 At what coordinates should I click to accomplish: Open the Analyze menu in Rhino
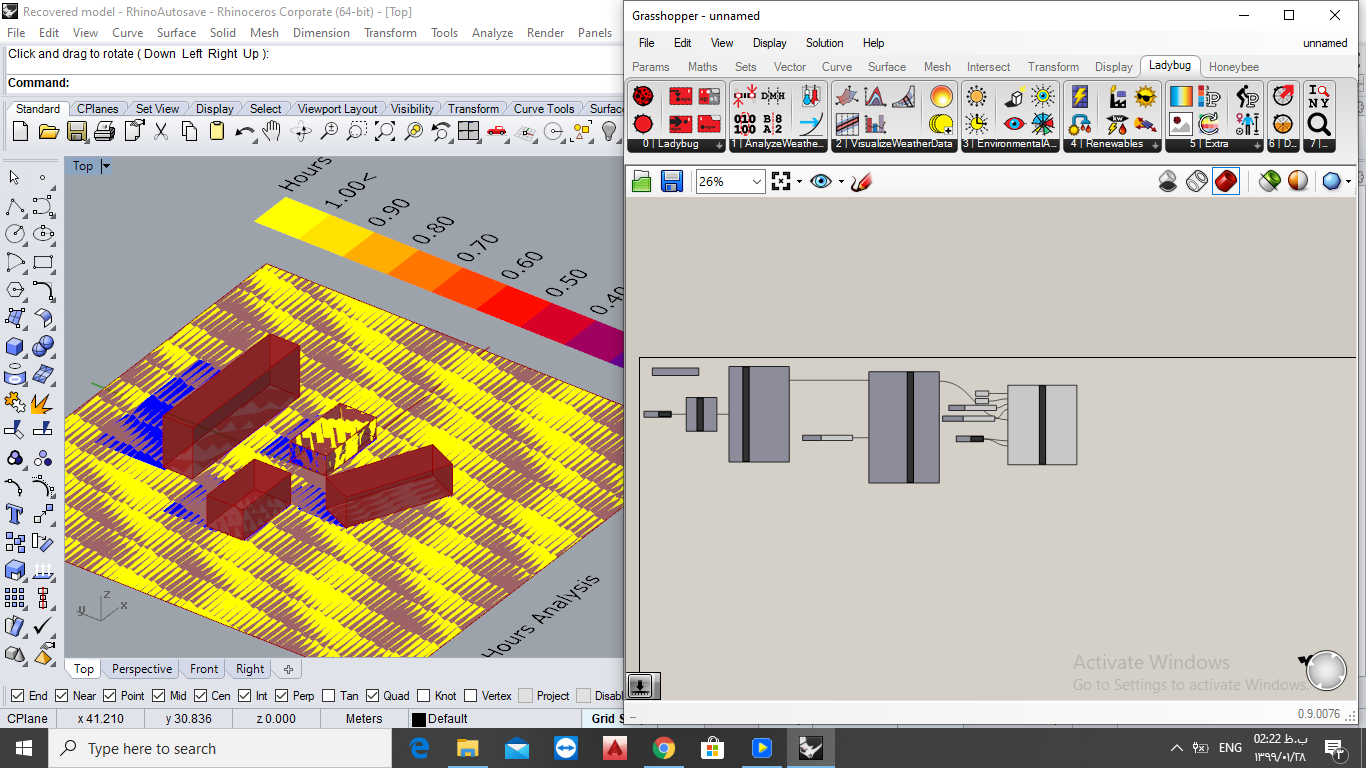click(x=492, y=33)
